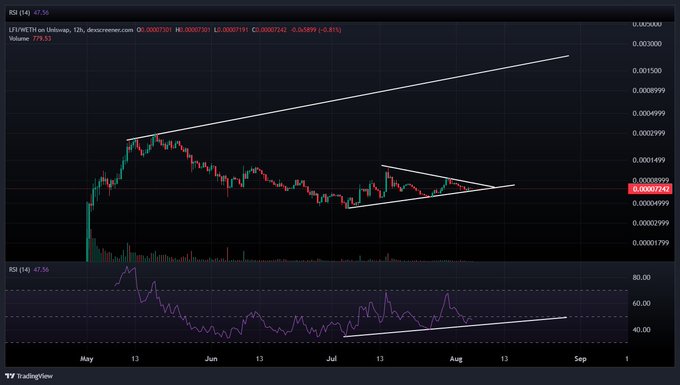Screen dimensions: 680x385
Task: Click the Jul label on time axis
Action: pos(332,359)
